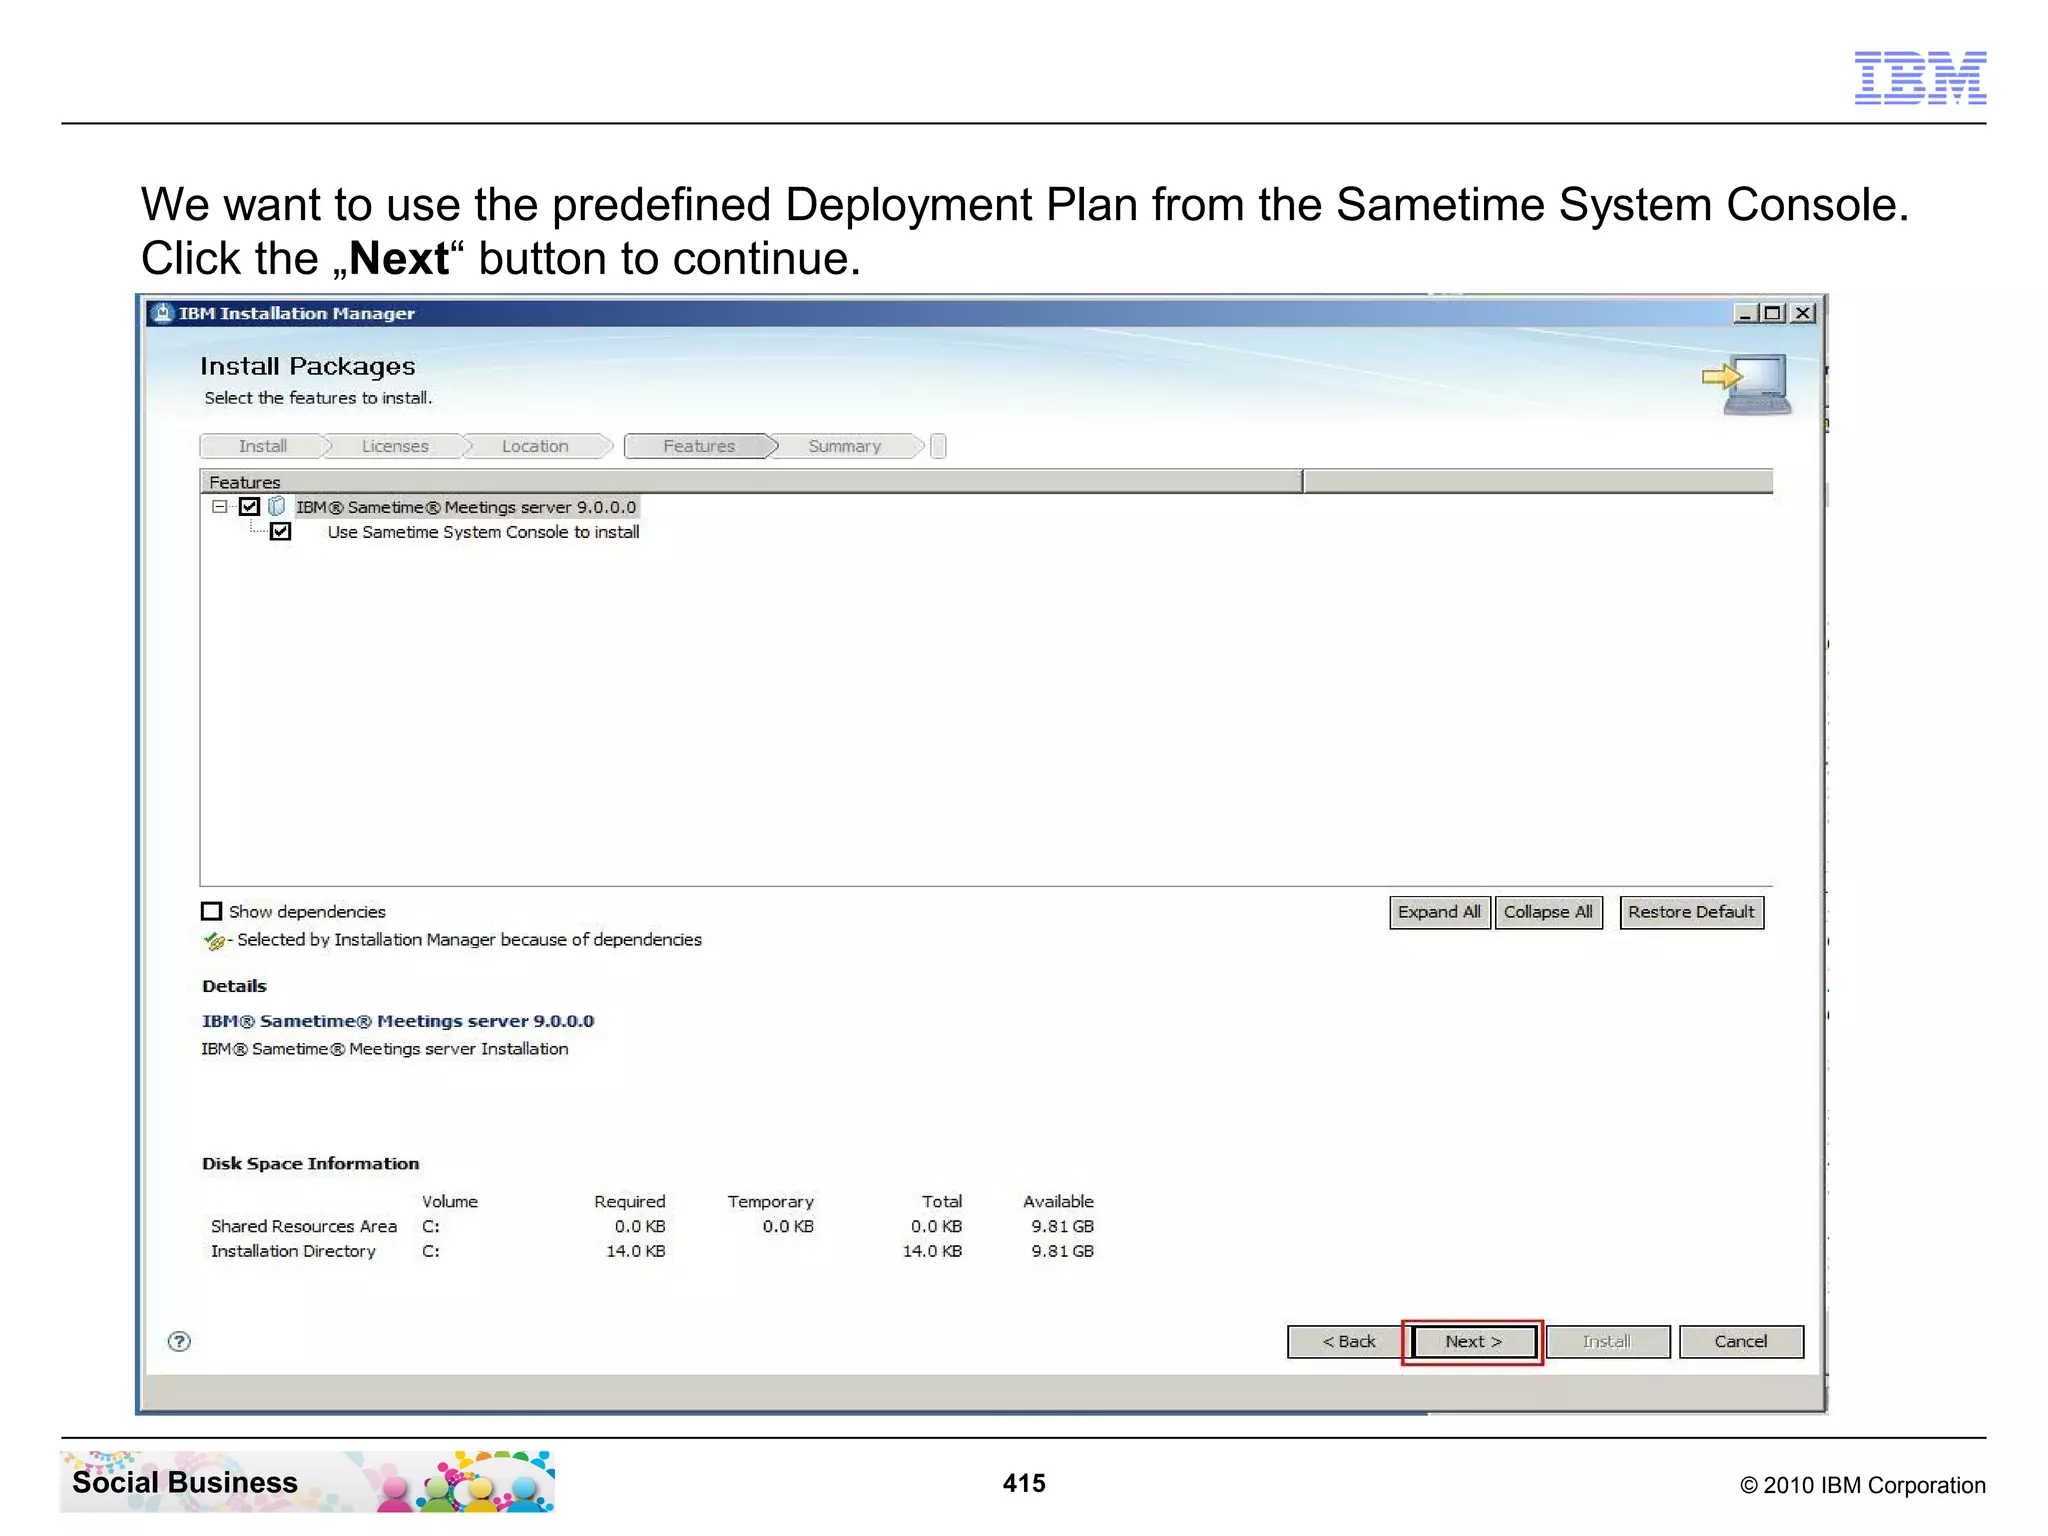The width and height of the screenshot is (2048, 1536).
Task: Click Expand All button
Action: [1439, 912]
